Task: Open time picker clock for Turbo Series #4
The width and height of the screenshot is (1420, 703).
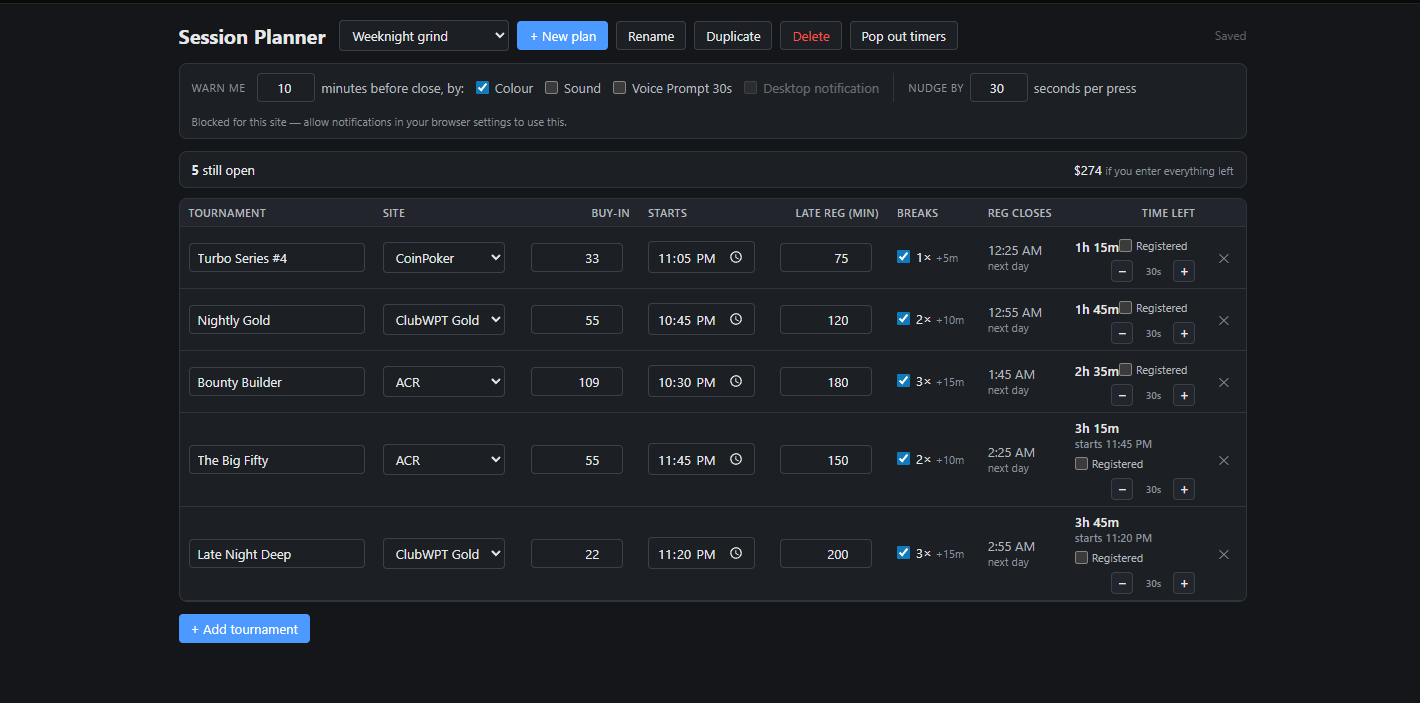Action: [736, 257]
